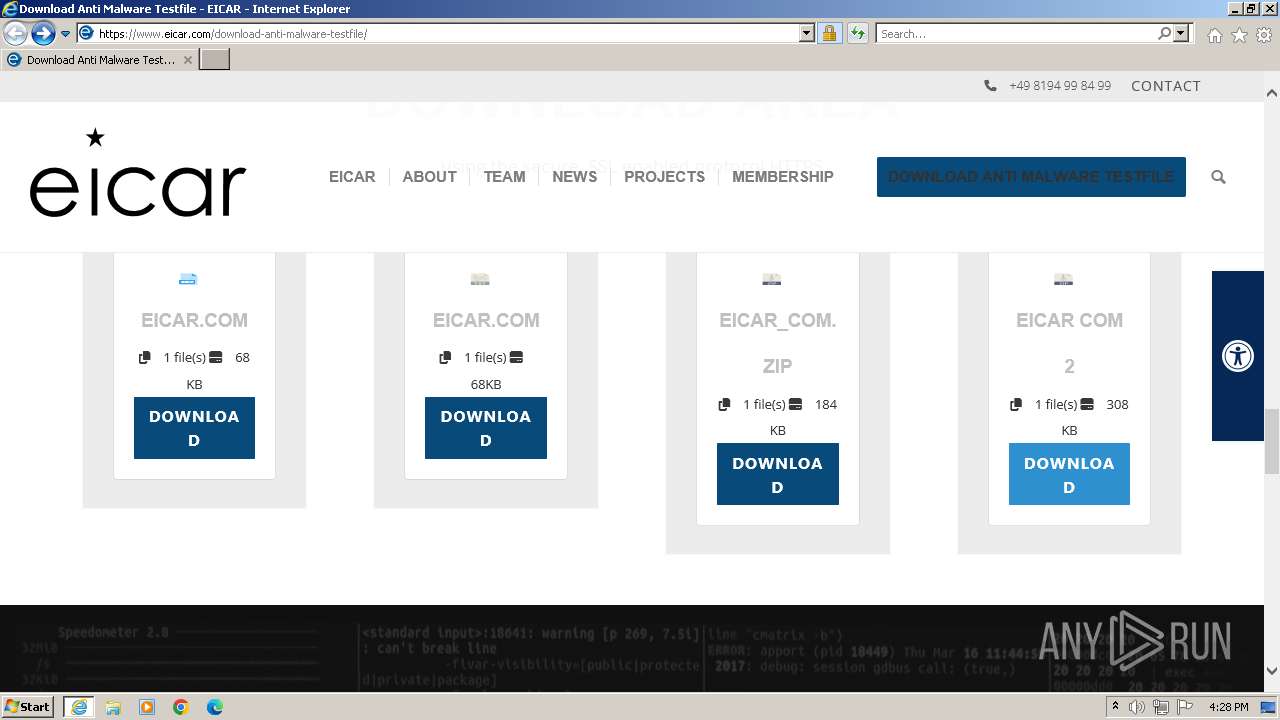Viewport: 1280px width, 720px height.
Task: Download the EICAR_COM.ZIP 184 KB file
Action: (x=778, y=474)
